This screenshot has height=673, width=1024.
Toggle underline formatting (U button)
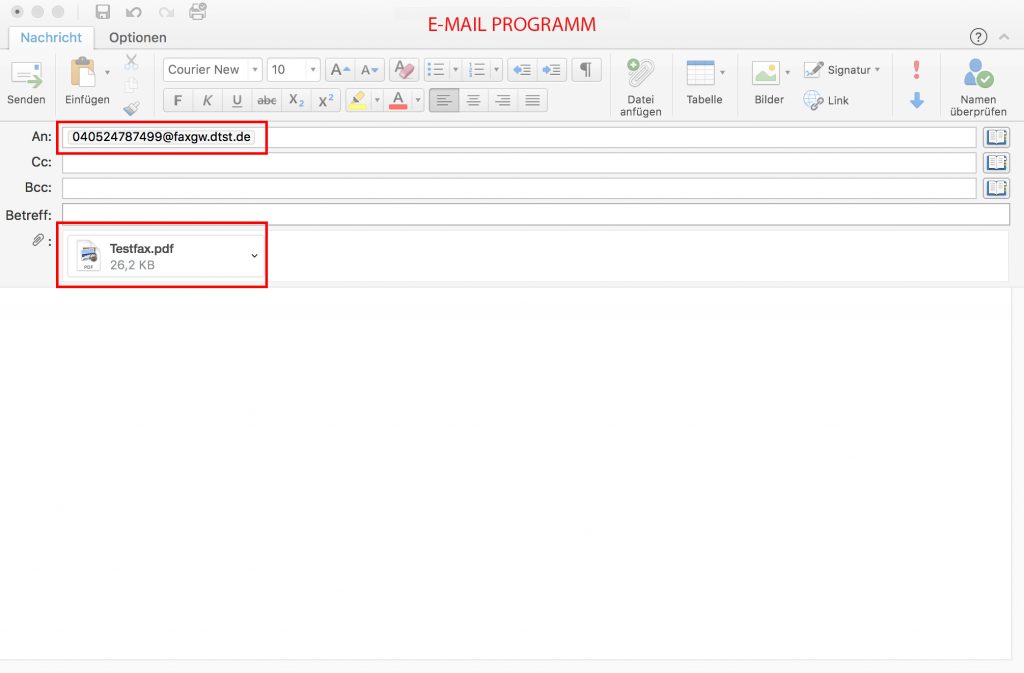(237, 100)
